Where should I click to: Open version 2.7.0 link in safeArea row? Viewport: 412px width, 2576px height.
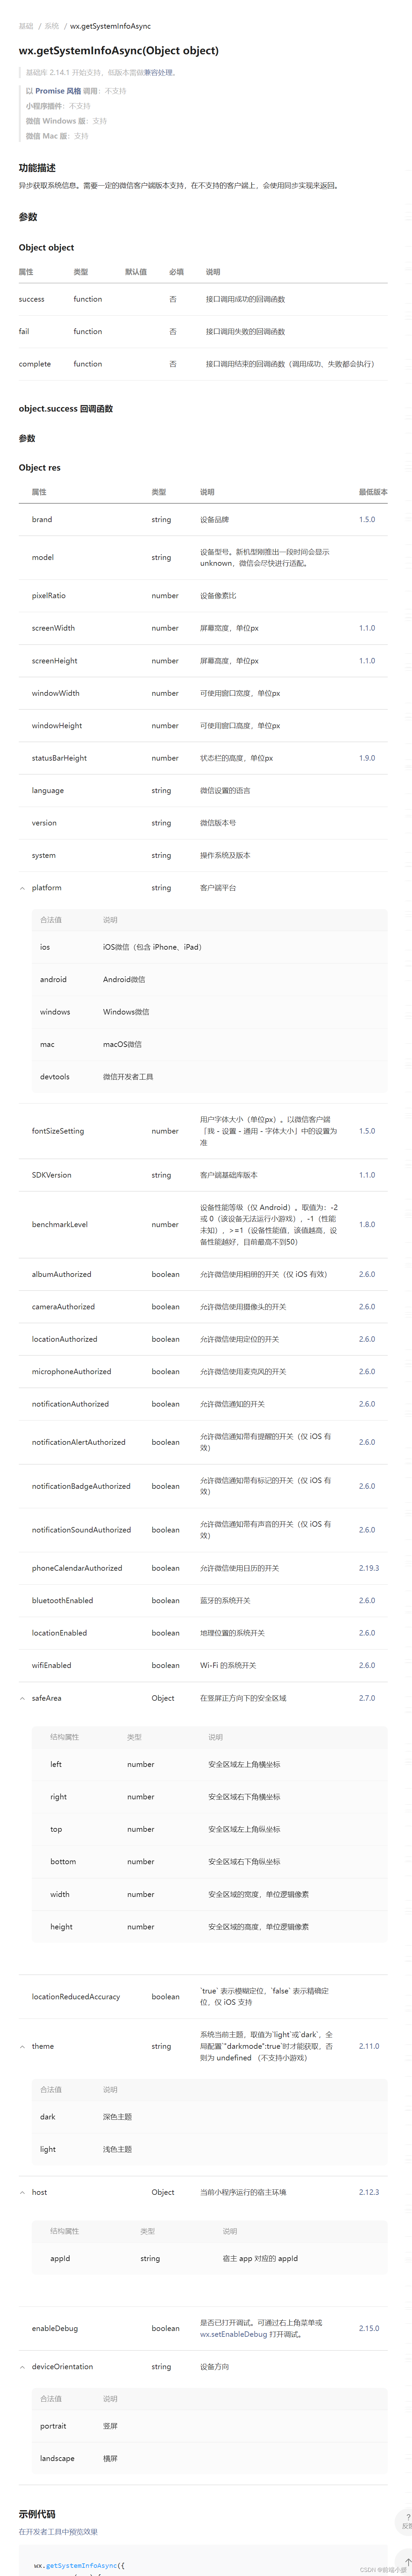click(367, 1698)
